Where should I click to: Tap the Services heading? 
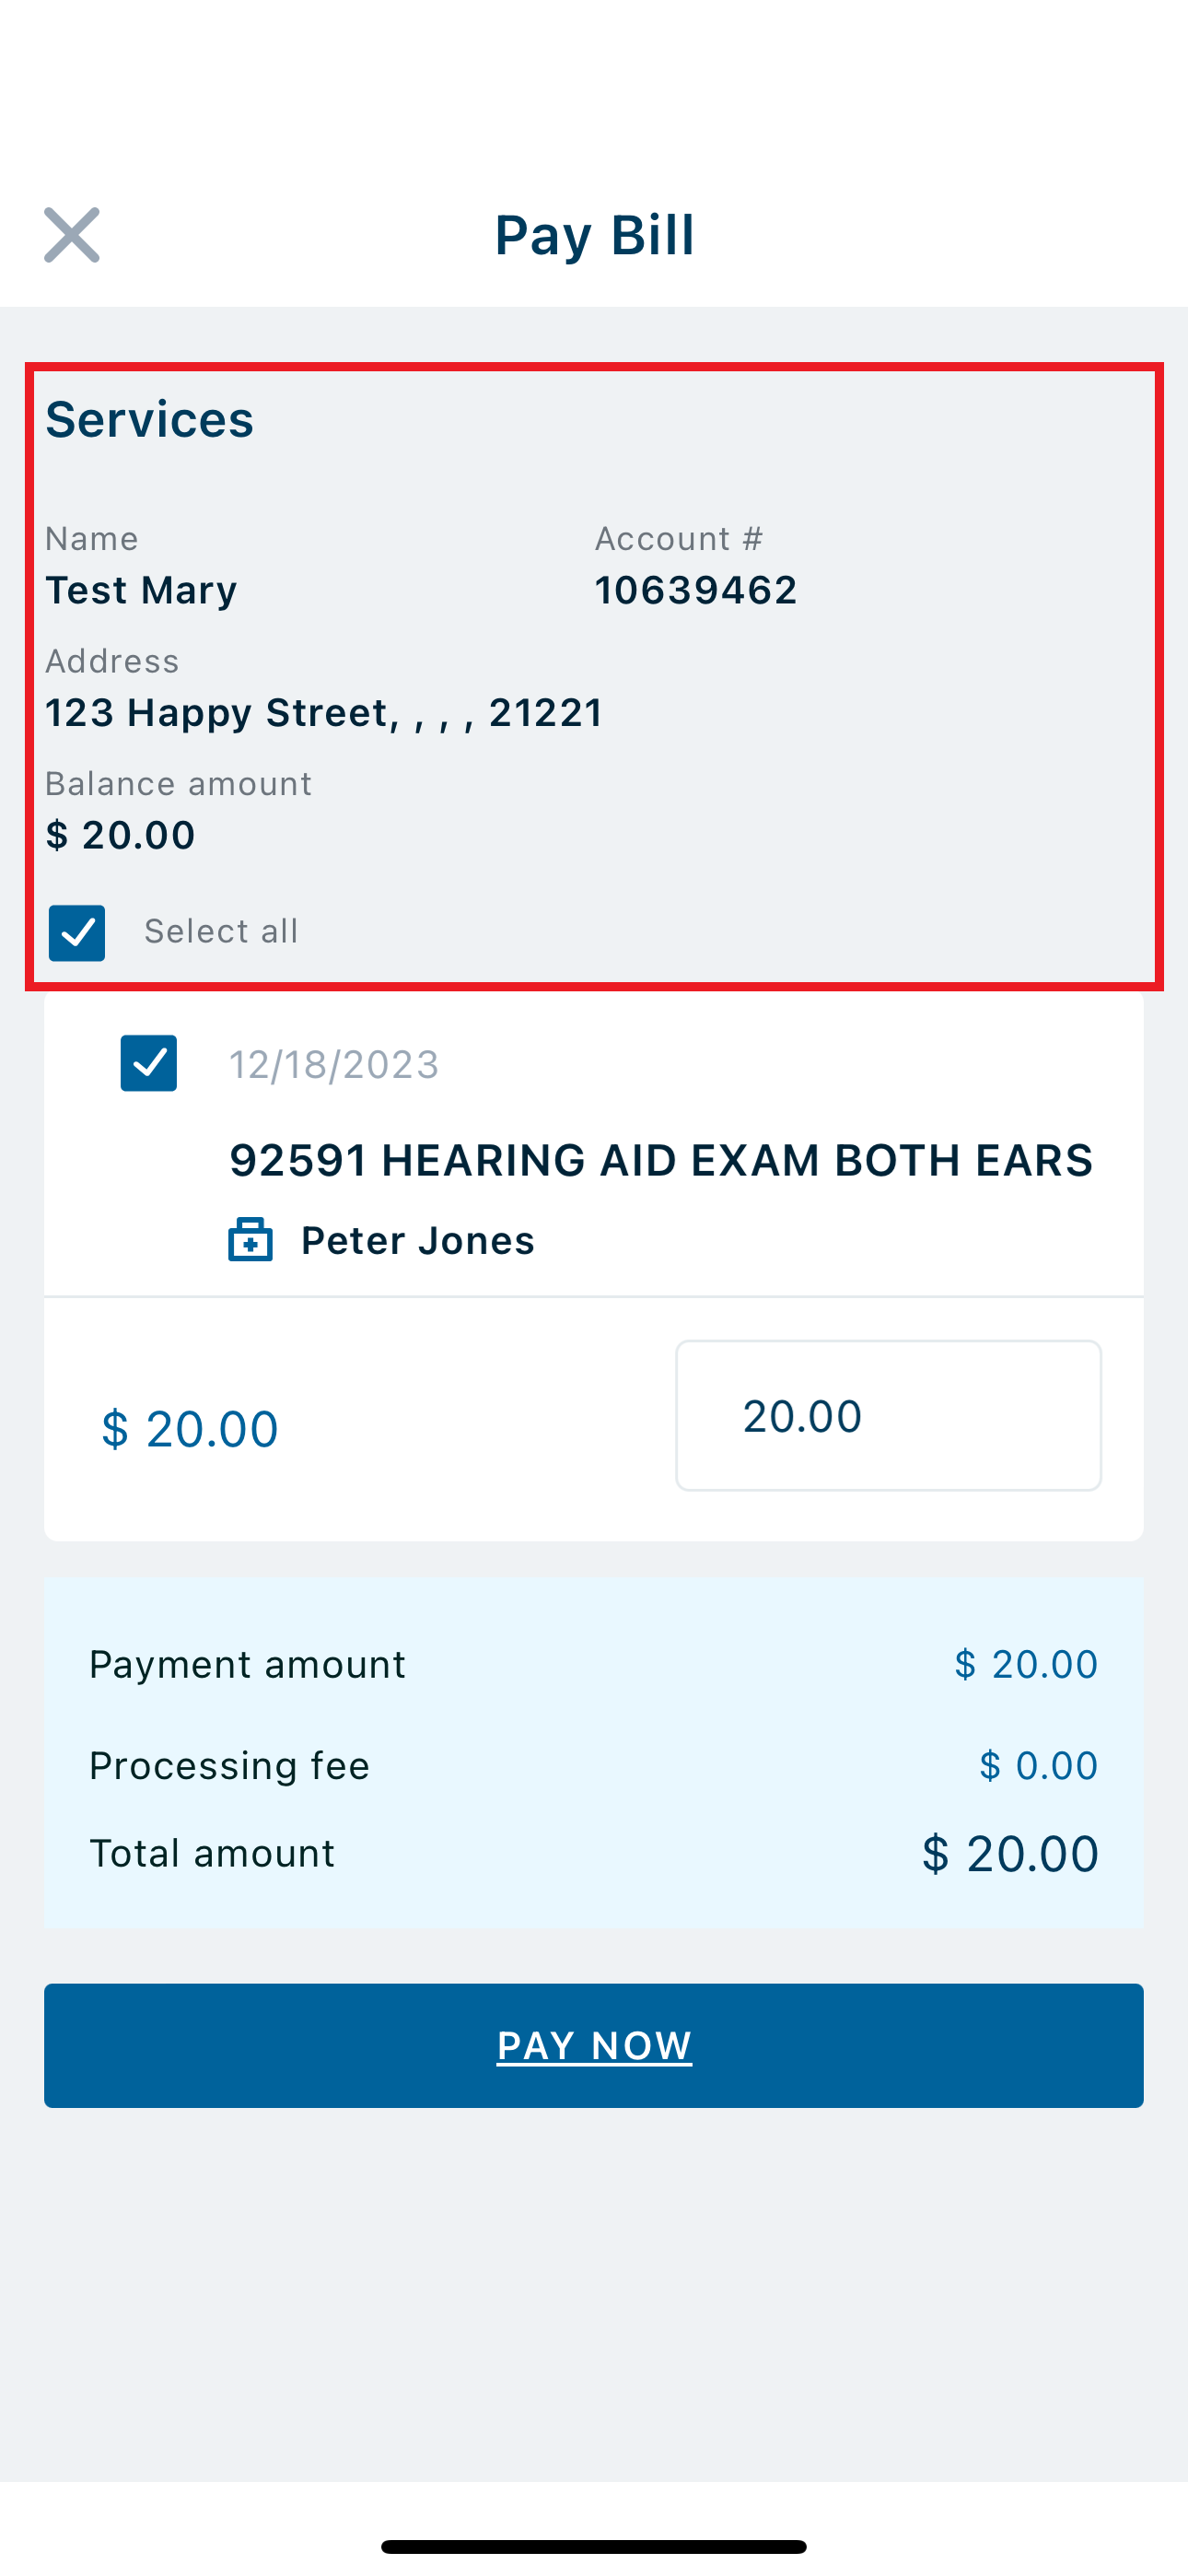pos(149,418)
